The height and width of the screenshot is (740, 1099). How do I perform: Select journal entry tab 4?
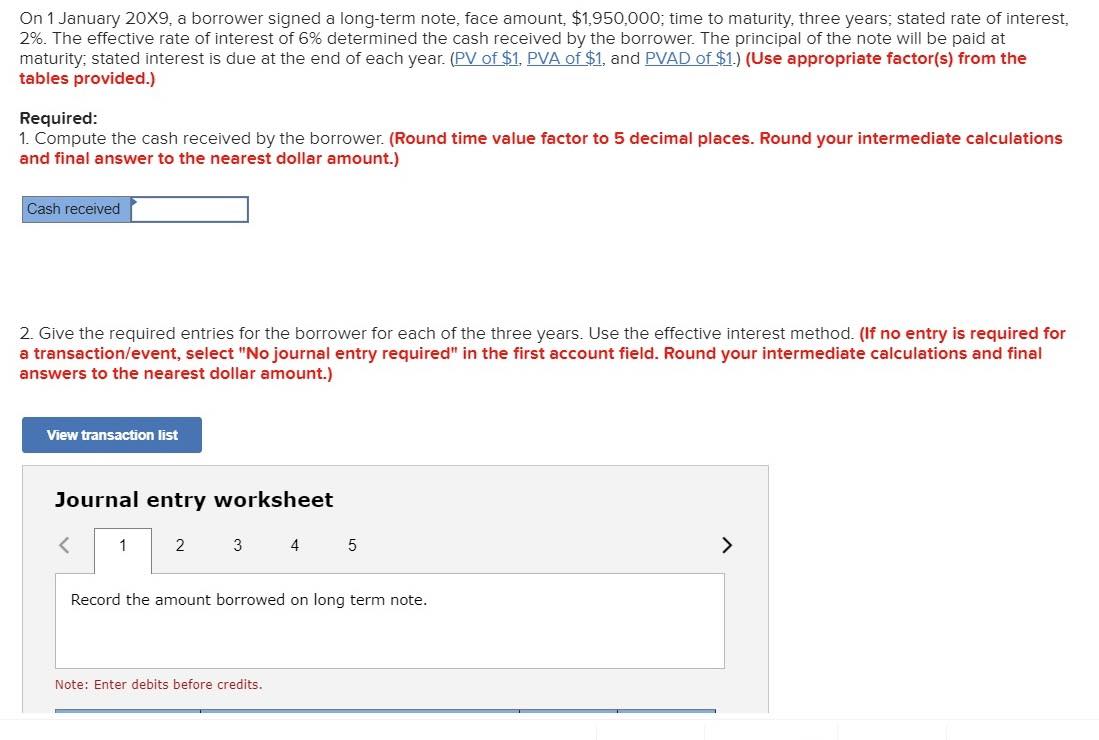point(294,545)
